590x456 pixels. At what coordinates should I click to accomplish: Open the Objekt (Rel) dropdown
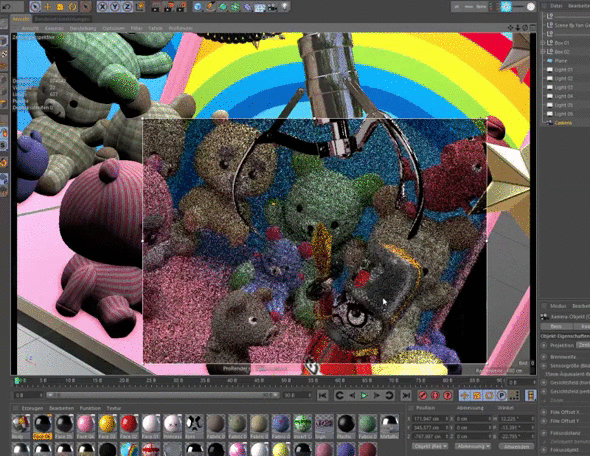(x=430, y=446)
